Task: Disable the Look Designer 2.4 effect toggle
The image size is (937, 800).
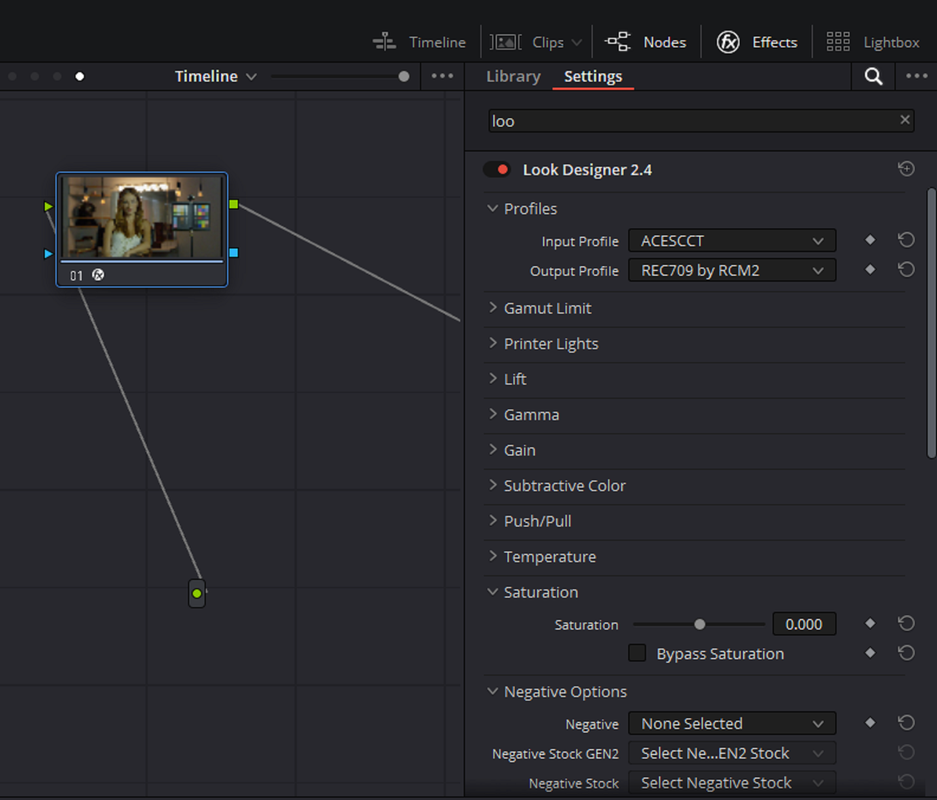Action: (497, 170)
